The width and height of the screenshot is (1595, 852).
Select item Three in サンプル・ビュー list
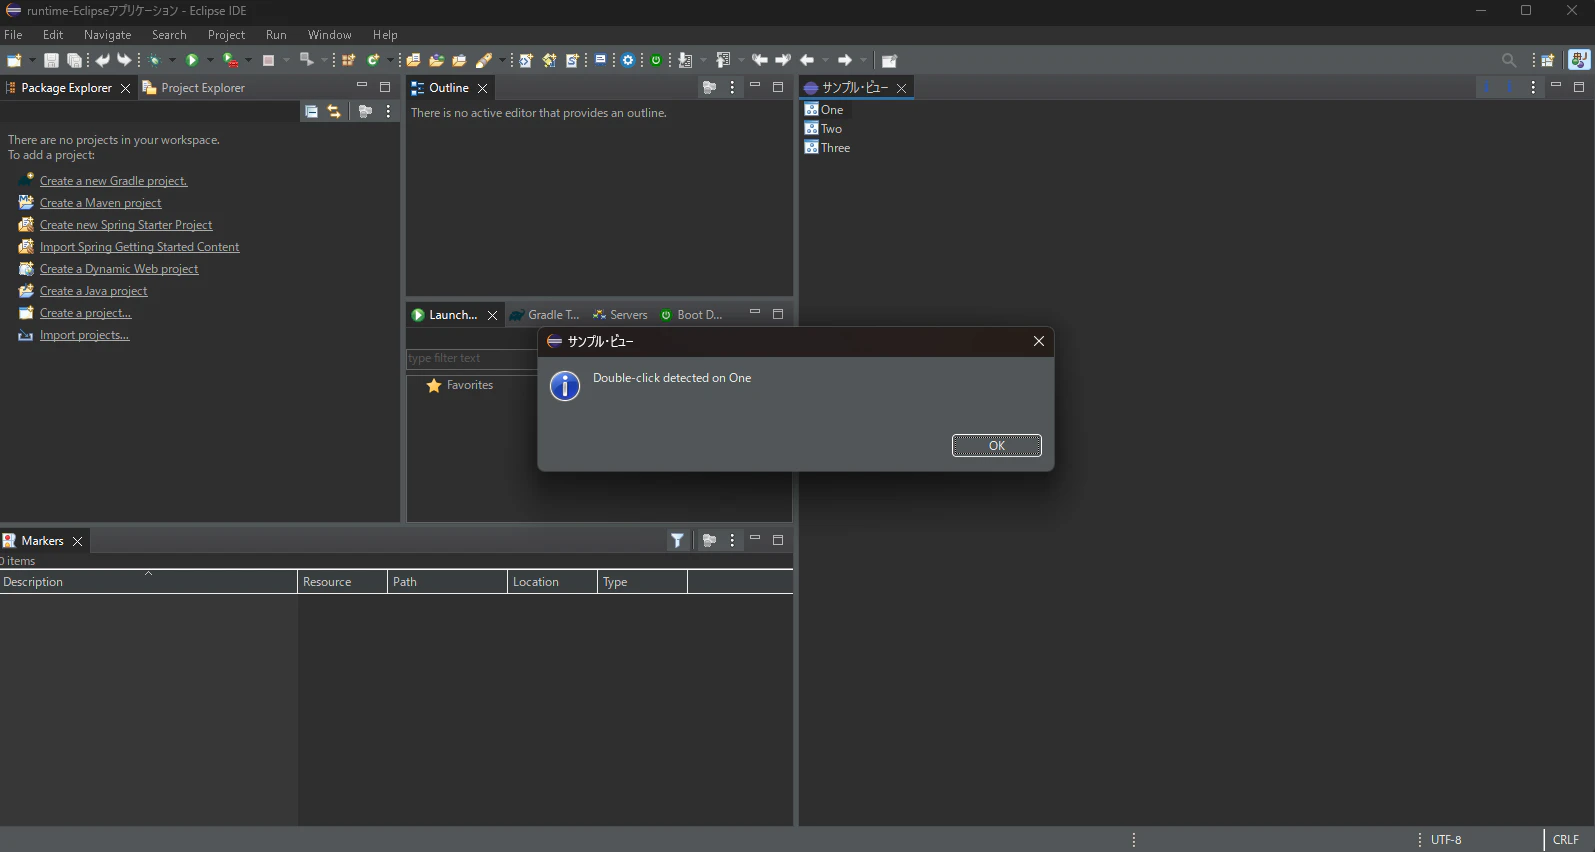tap(828, 148)
